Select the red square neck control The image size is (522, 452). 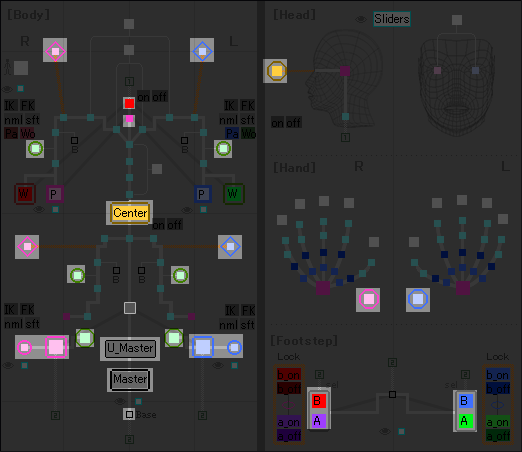coord(129,103)
